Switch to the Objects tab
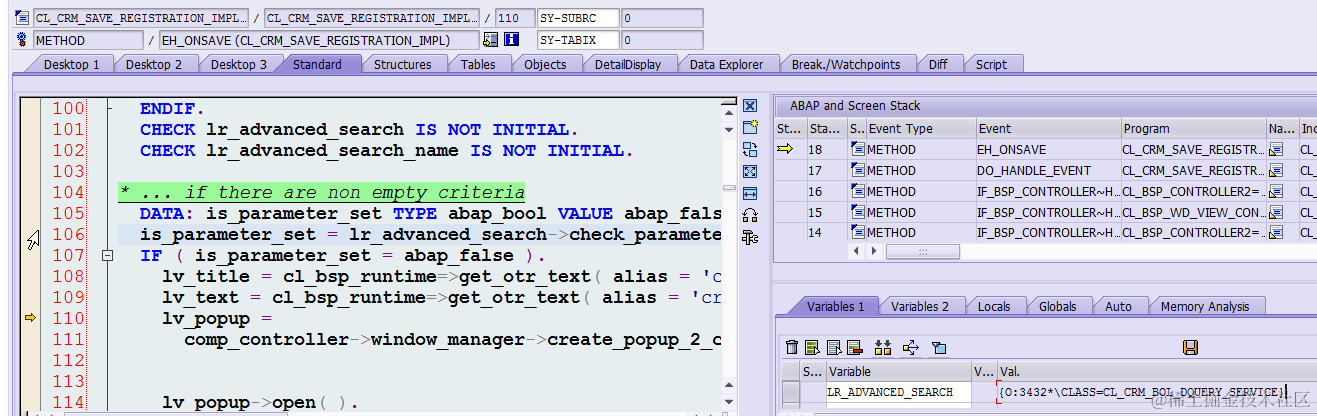The width and height of the screenshot is (1317, 416). pyautogui.click(x=546, y=64)
